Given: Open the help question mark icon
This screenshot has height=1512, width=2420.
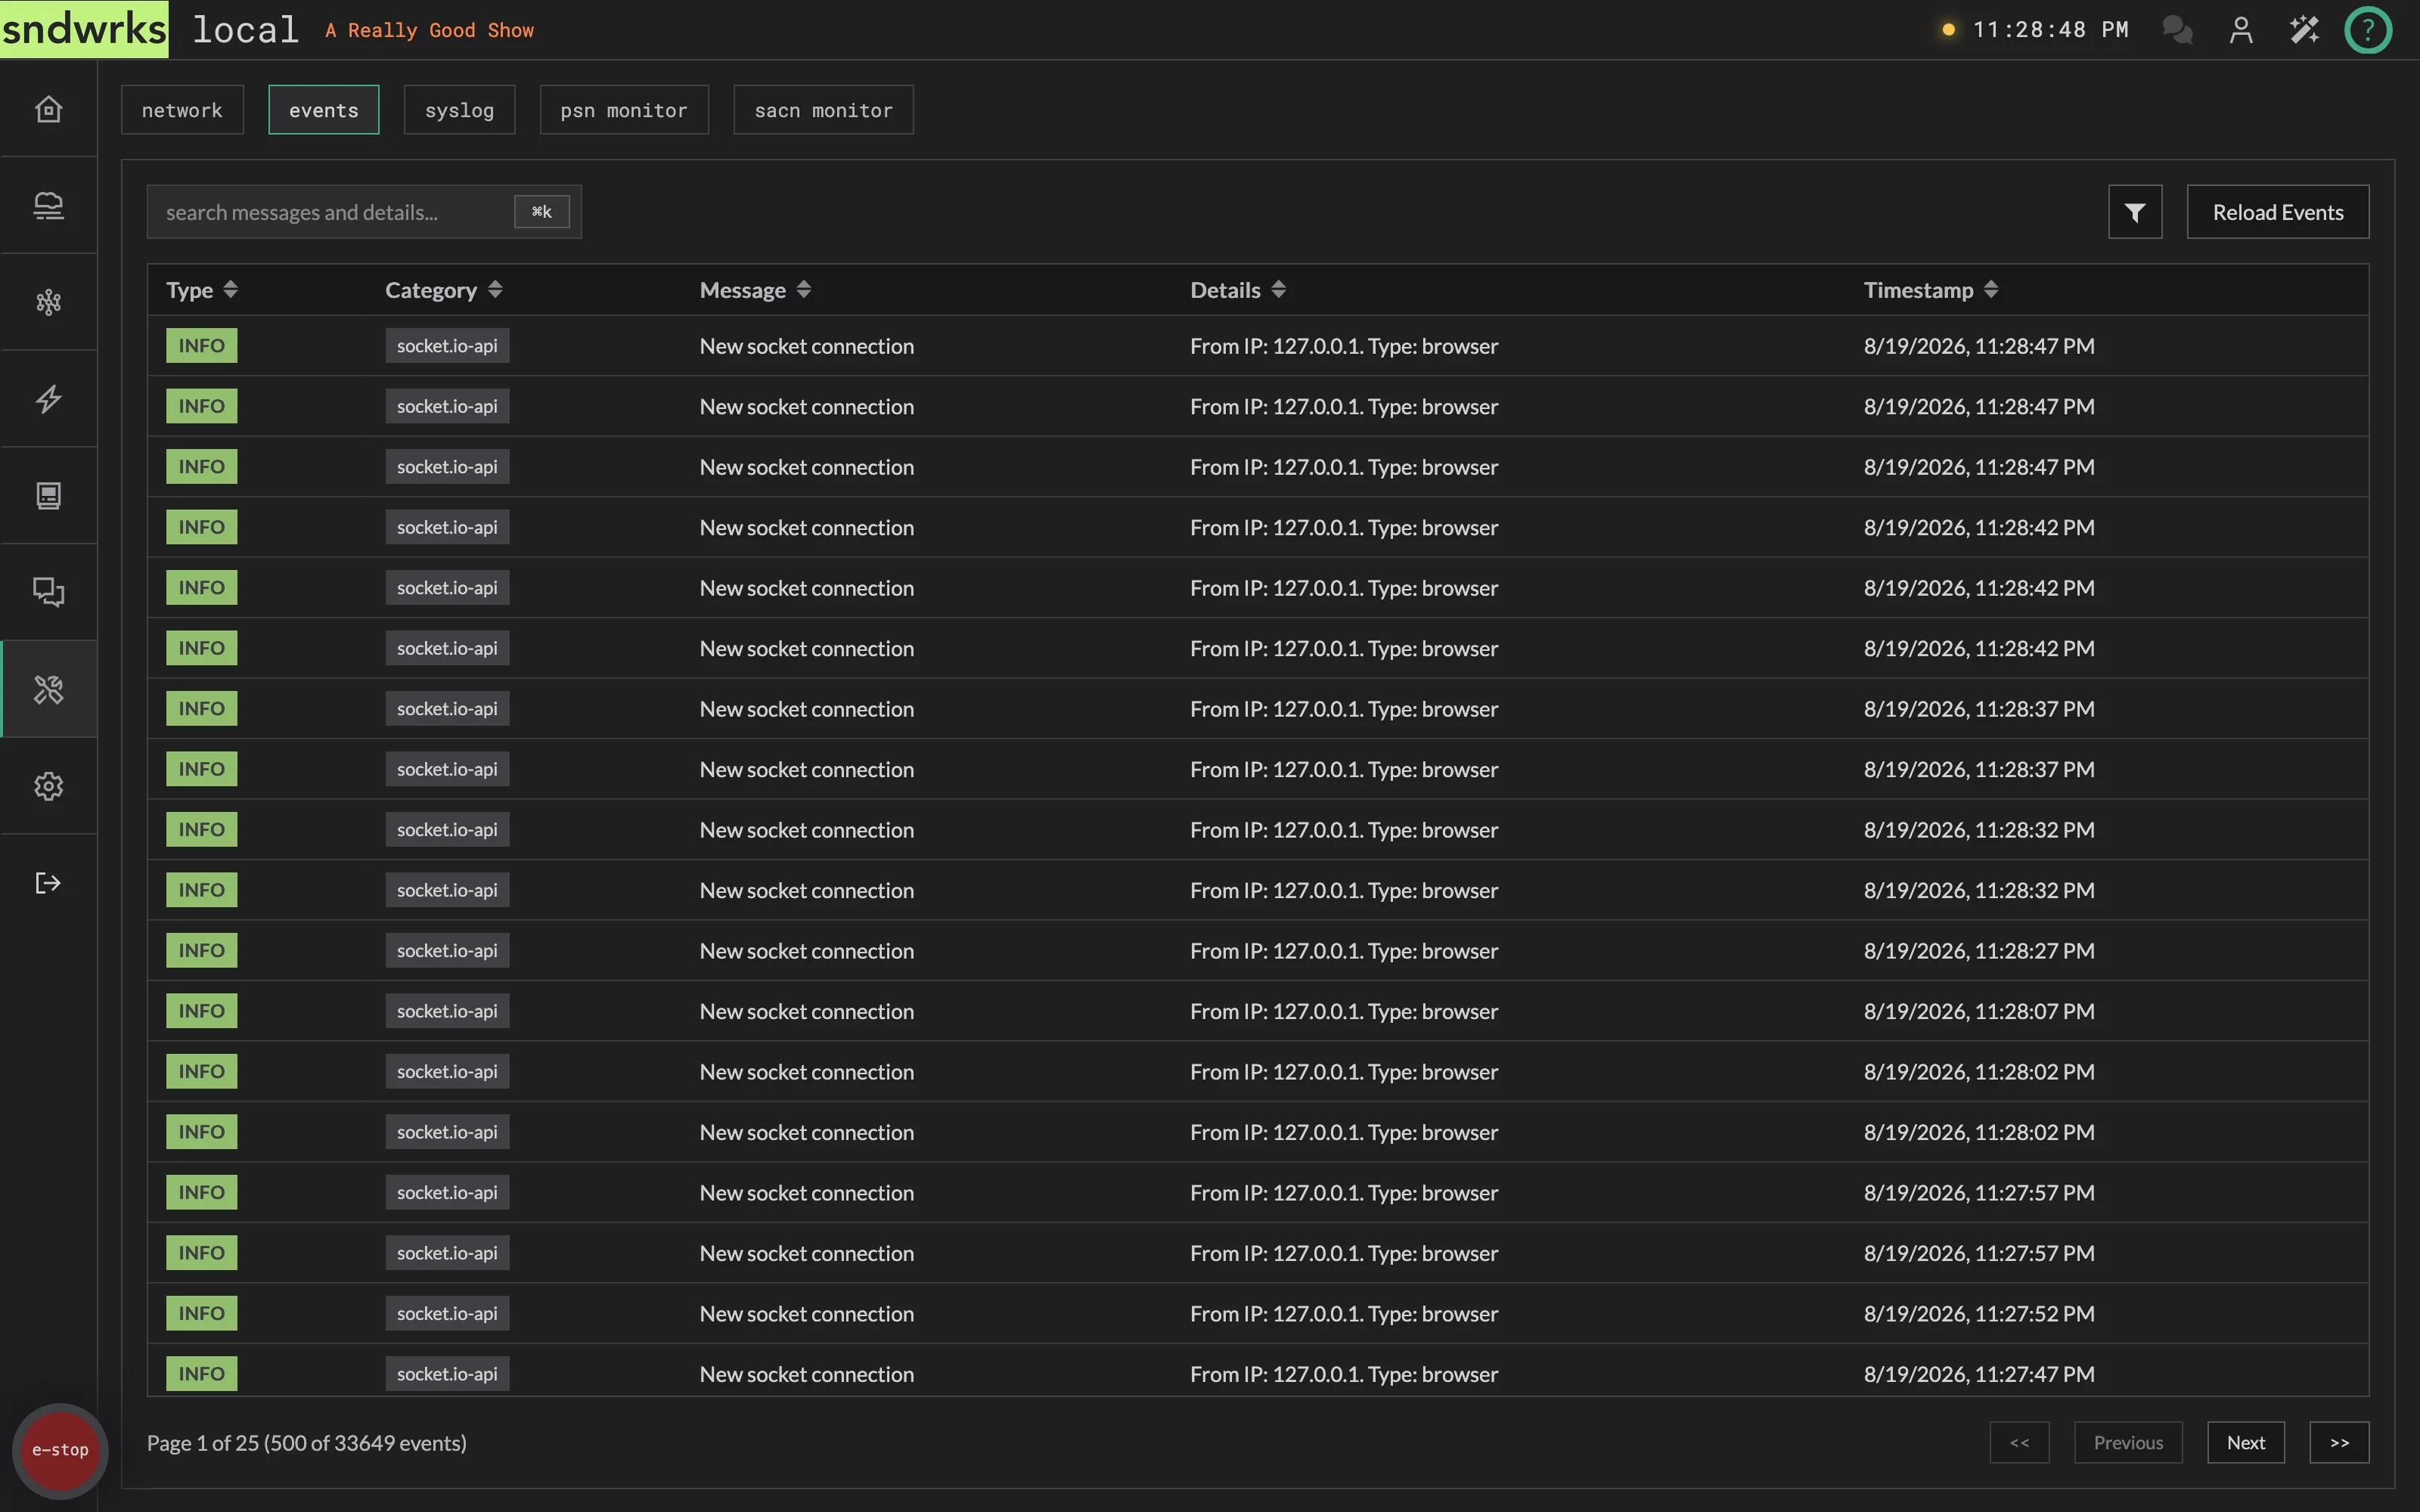Looking at the screenshot, I should pos(2368,30).
